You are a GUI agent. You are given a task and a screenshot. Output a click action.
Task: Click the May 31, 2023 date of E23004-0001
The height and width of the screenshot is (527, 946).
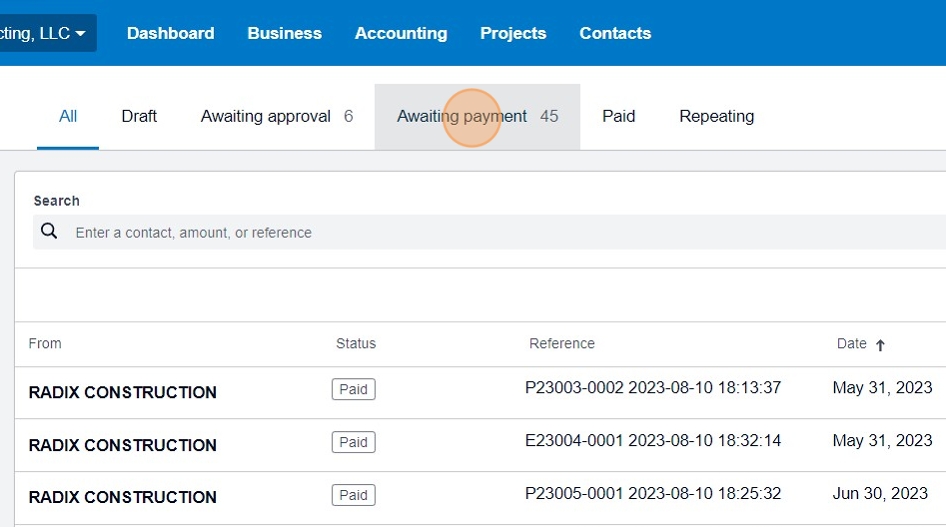pos(882,441)
